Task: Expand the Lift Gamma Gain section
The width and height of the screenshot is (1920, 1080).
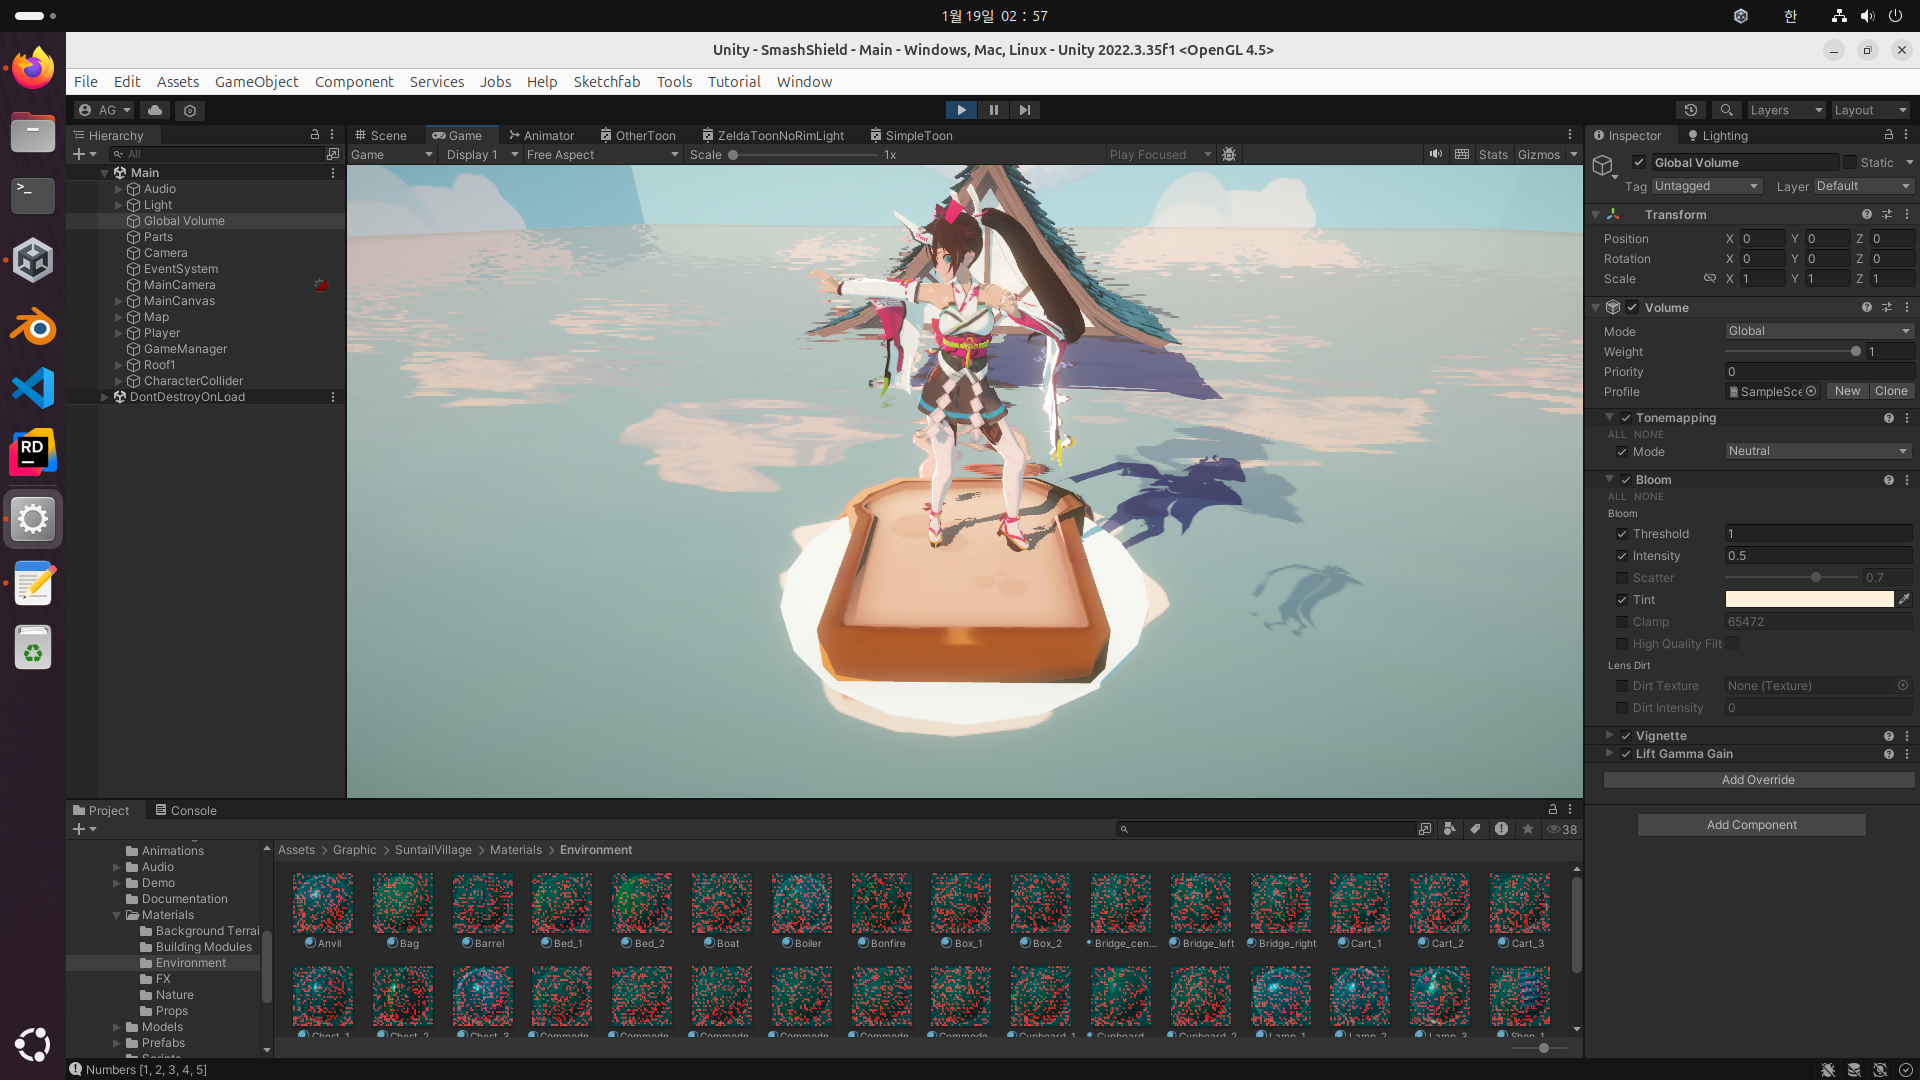Action: tap(1609, 753)
